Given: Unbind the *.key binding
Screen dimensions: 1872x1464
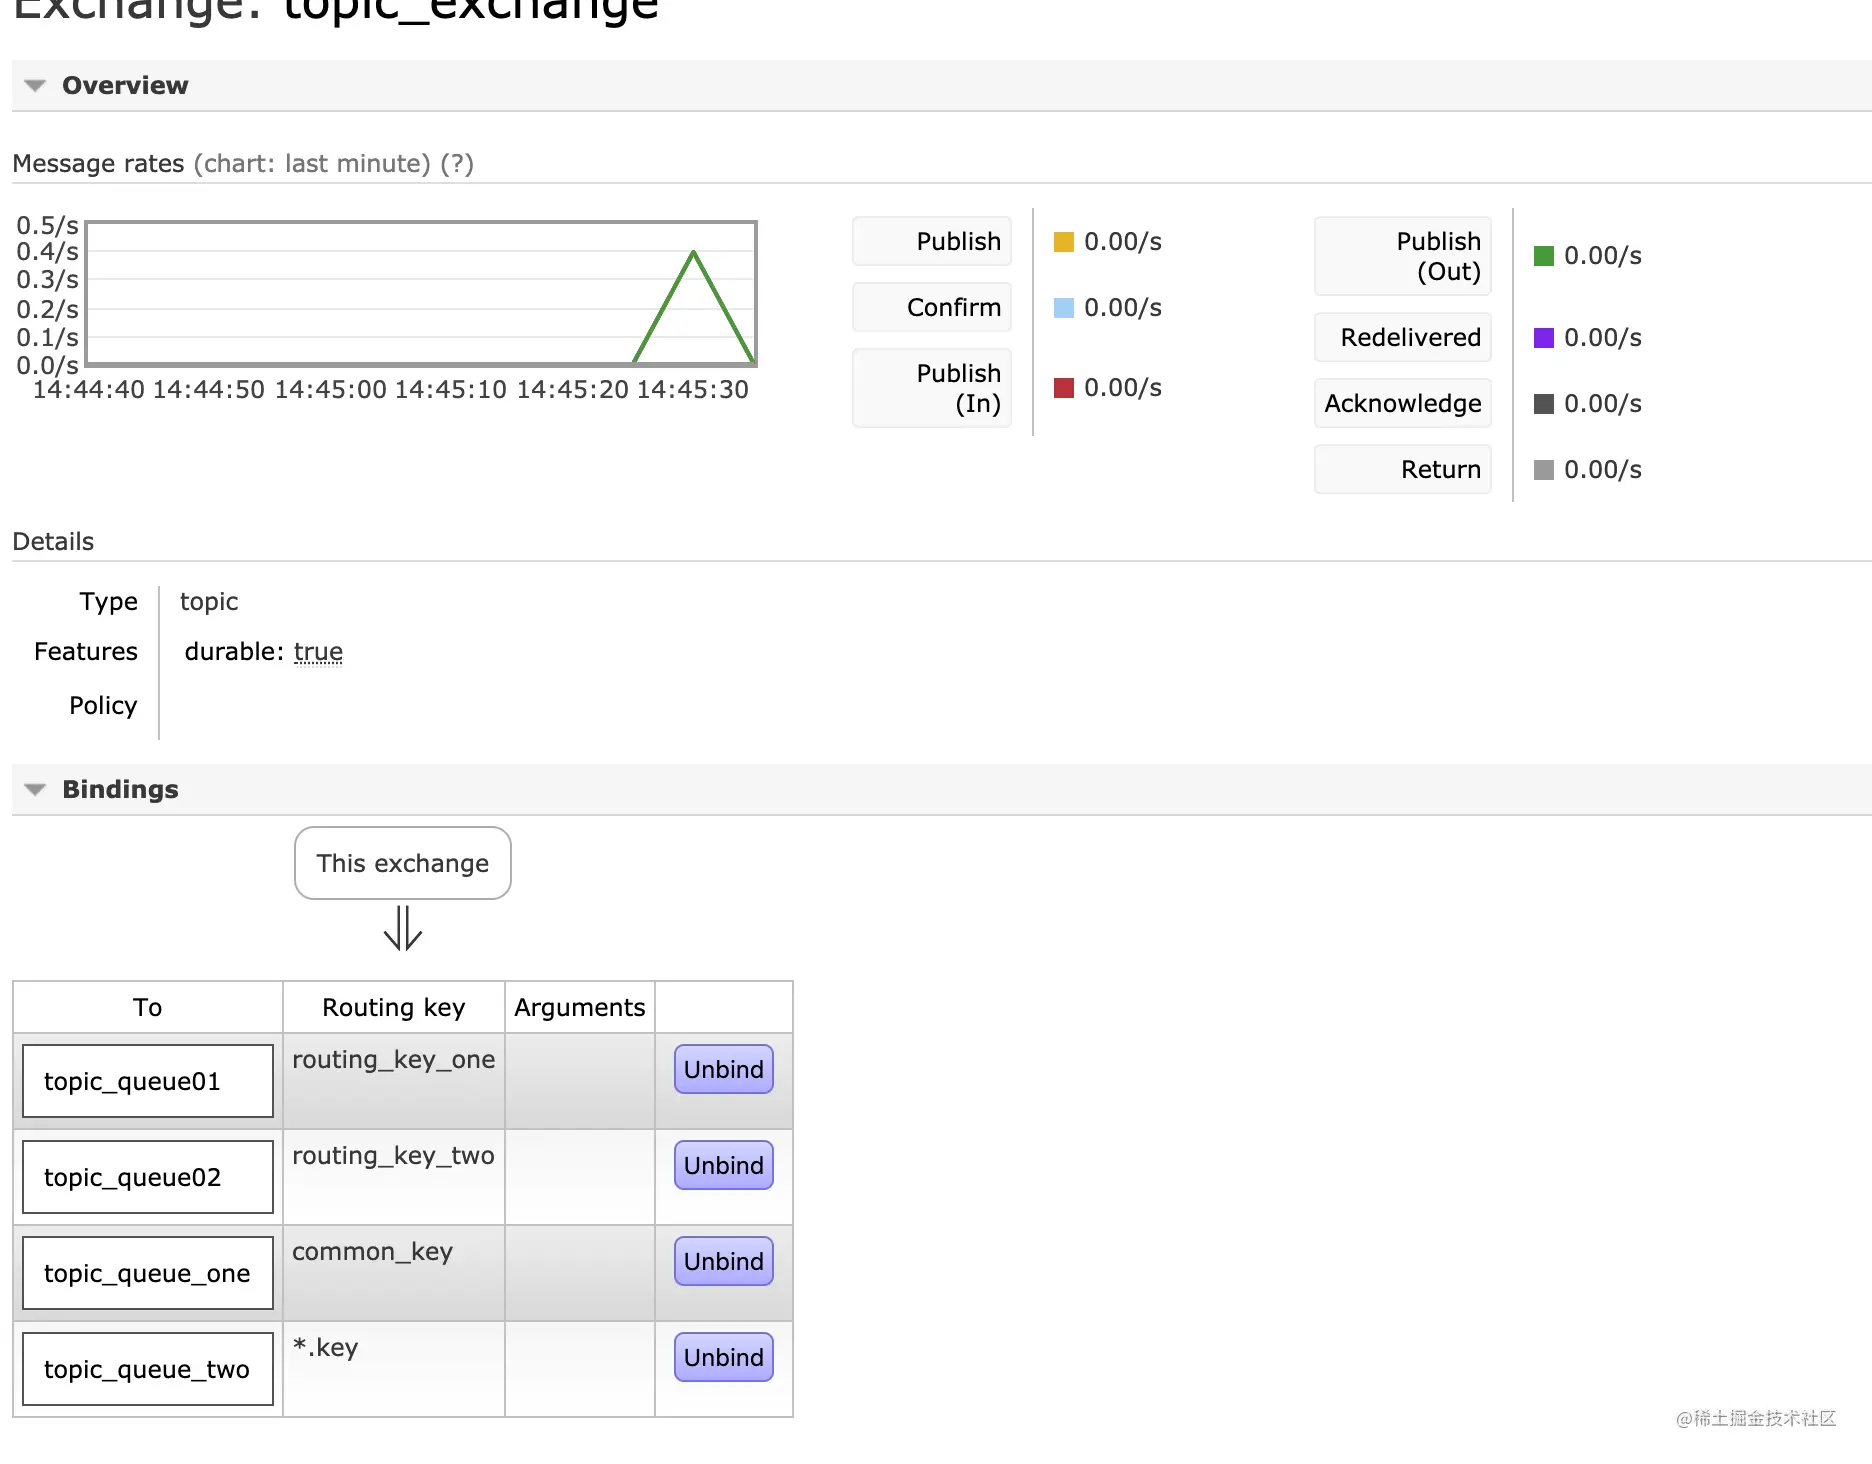Looking at the screenshot, I should [724, 1358].
